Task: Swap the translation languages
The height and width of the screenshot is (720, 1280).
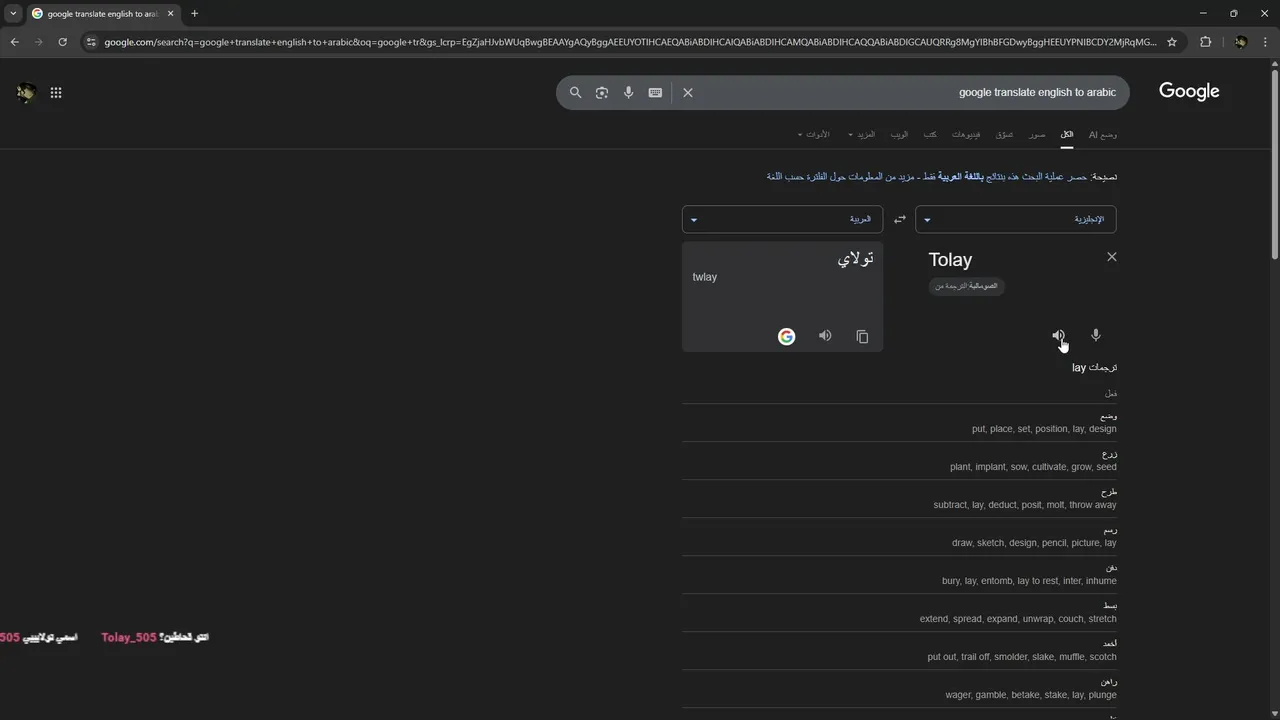Action: pos(899,219)
